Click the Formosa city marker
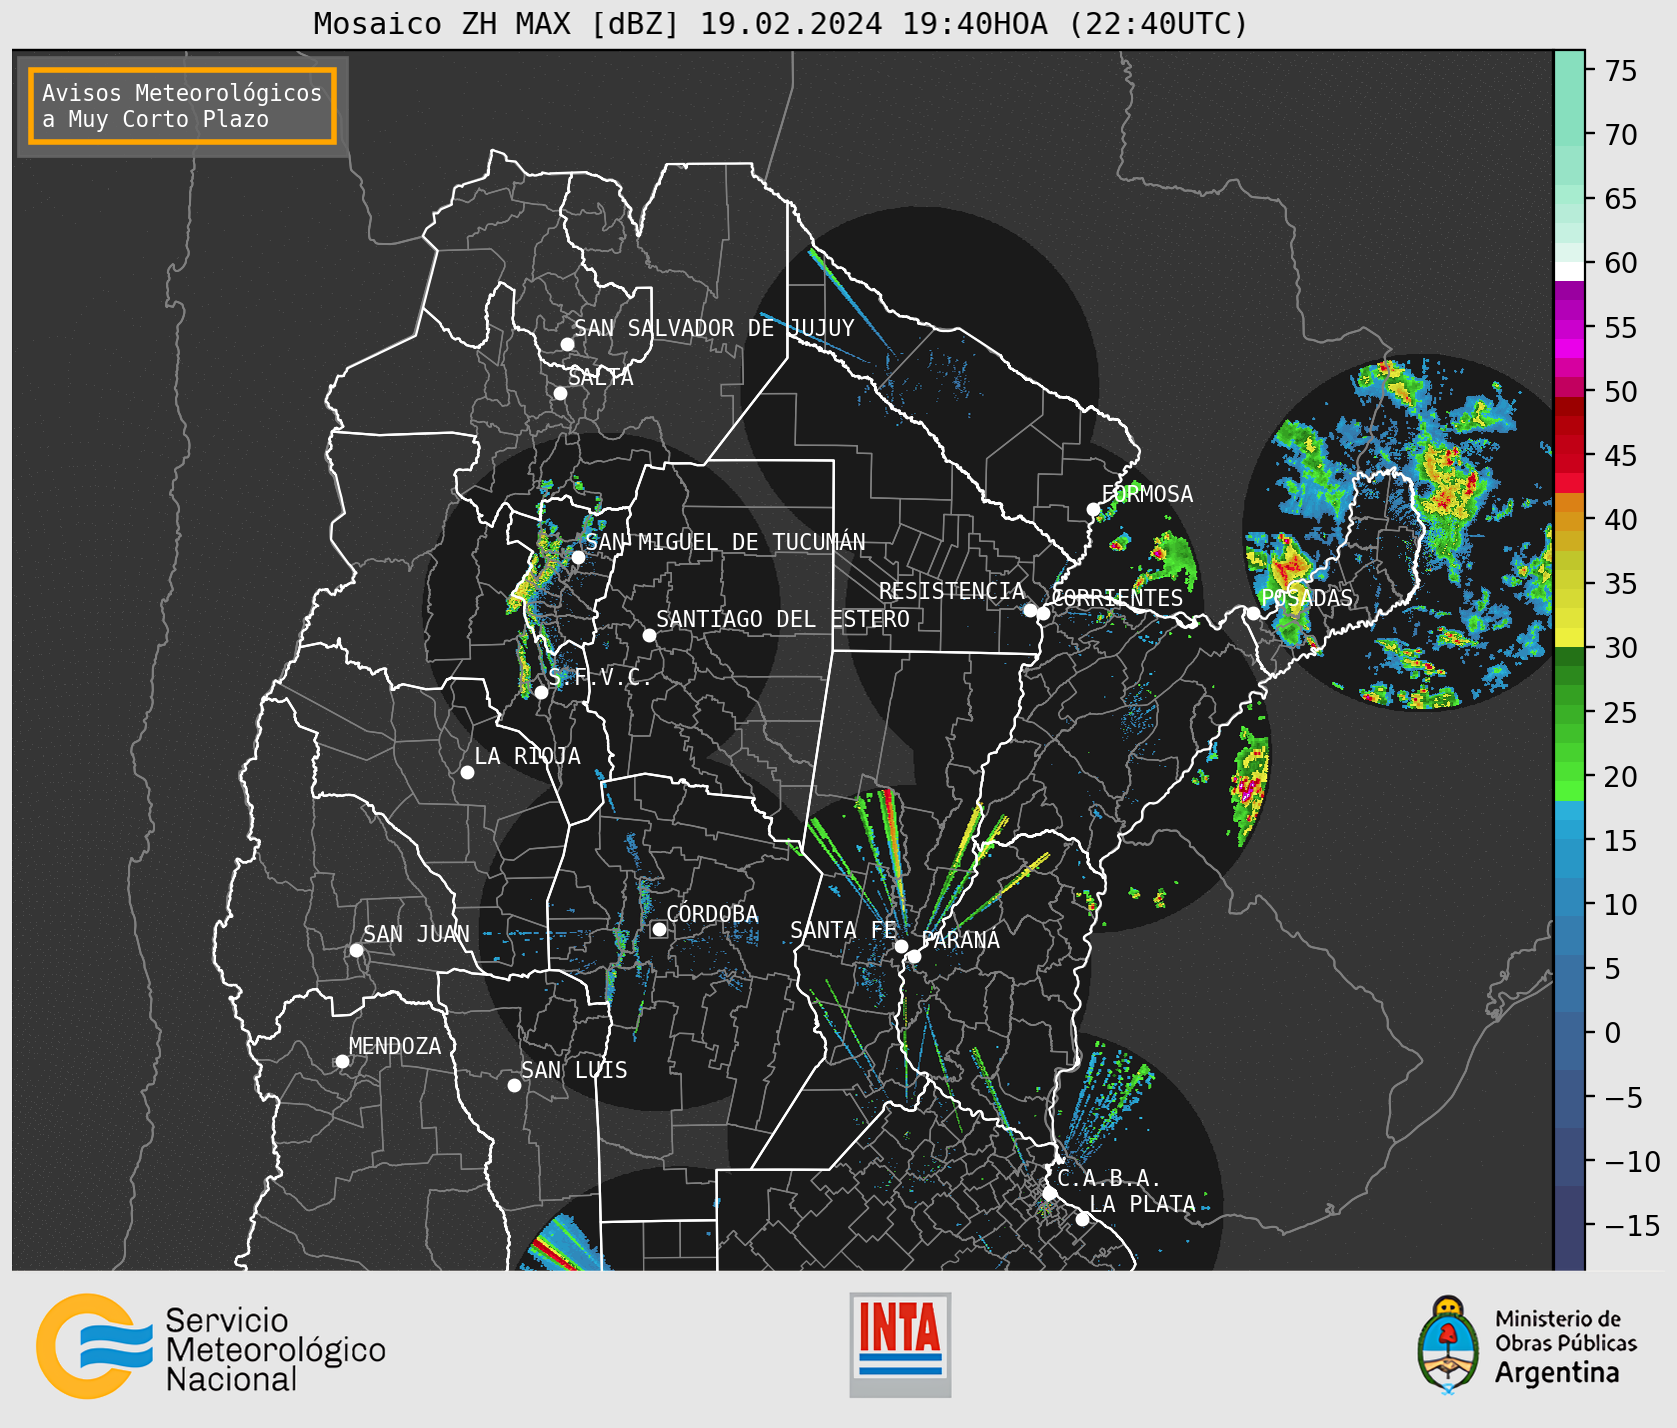This screenshot has height=1428, width=1677. pos(1093,509)
